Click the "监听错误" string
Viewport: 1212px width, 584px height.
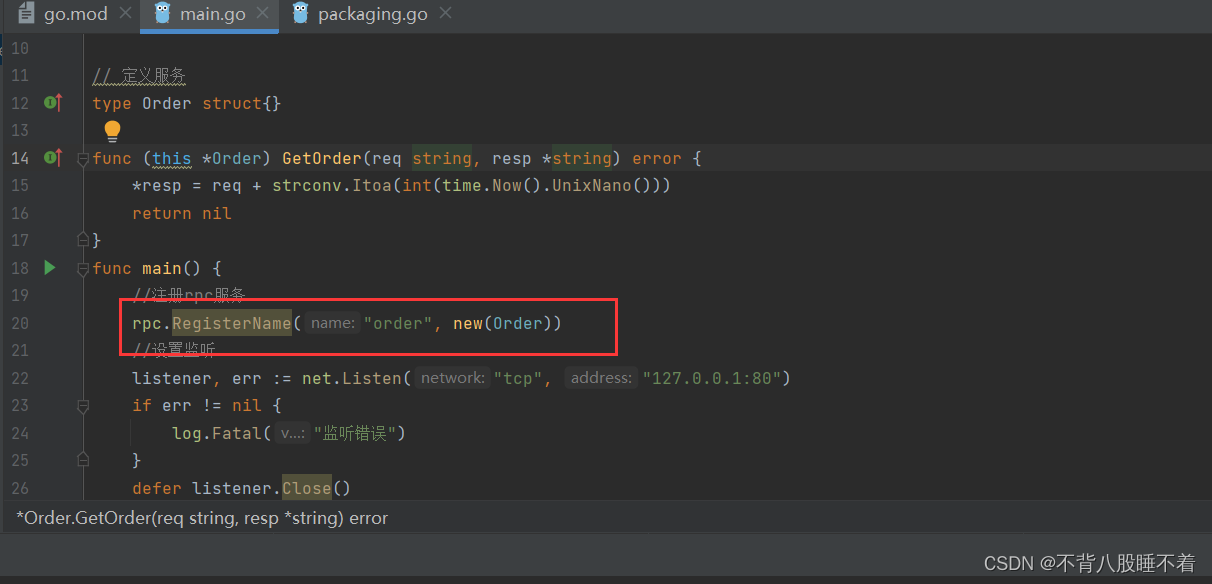tap(354, 433)
